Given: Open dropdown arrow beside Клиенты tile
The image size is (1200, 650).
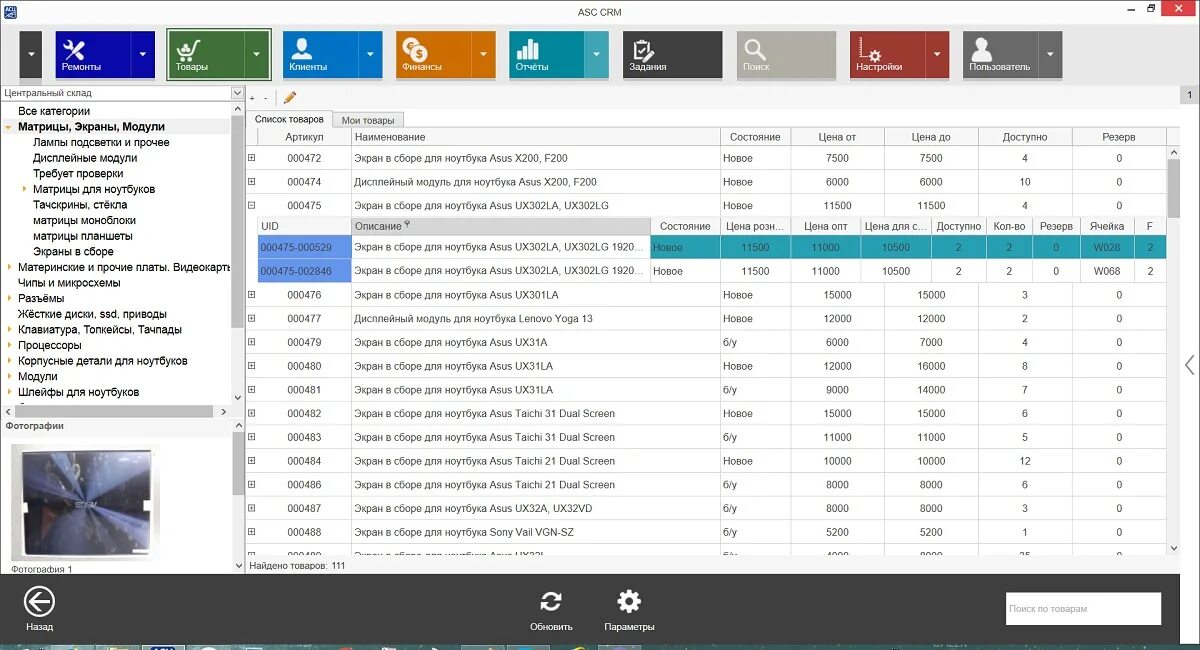Looking at the screenshot, I should 371,55.
